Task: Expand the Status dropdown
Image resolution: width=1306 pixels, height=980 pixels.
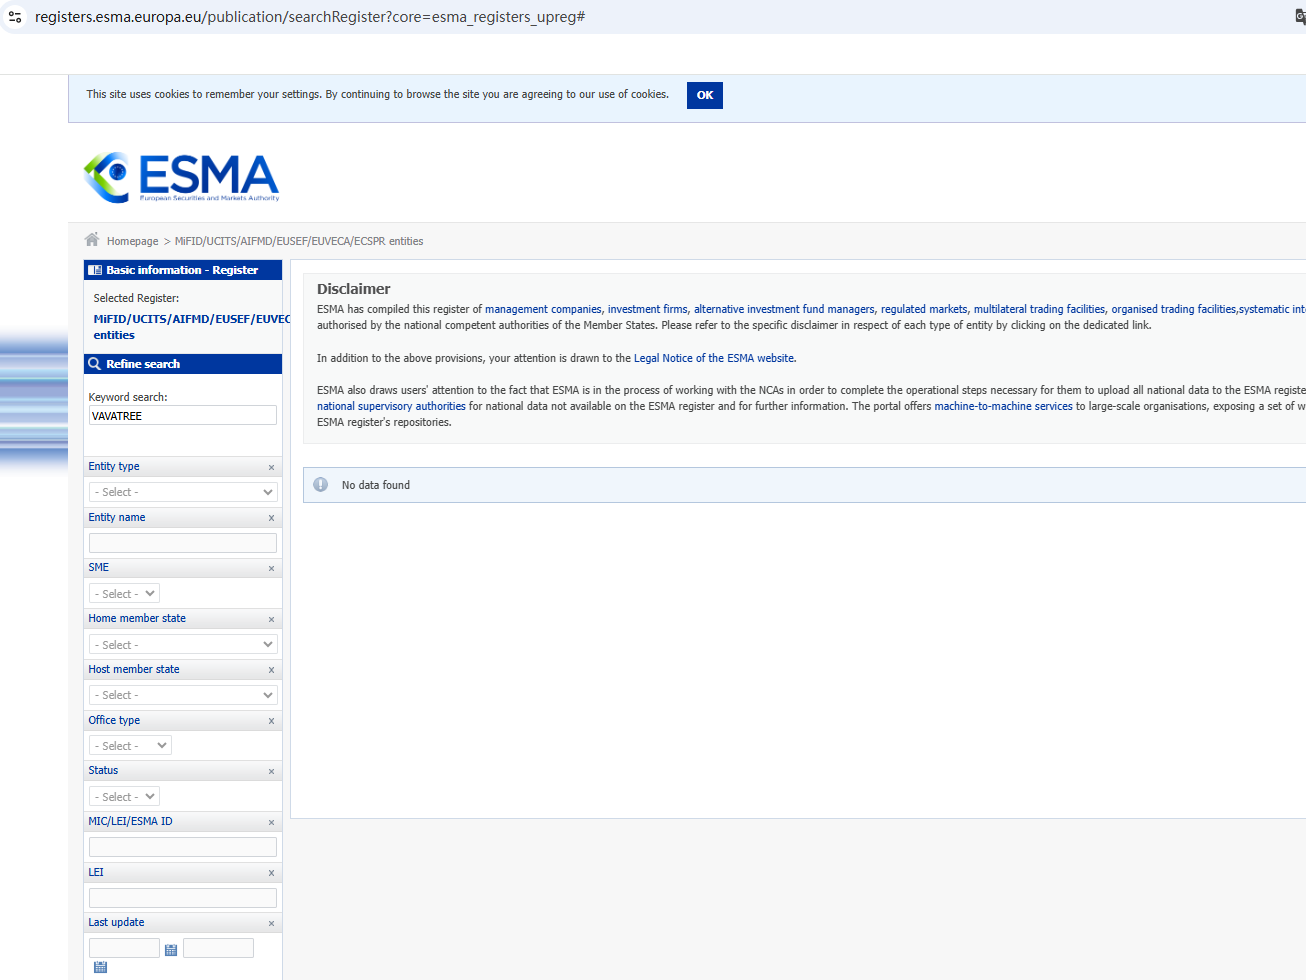Action: coord(124,797)
